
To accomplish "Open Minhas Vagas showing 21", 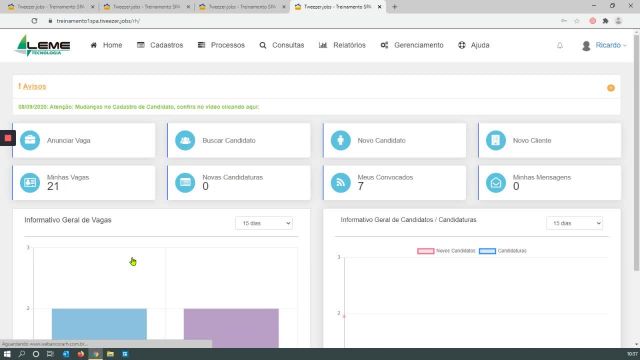I will pos(84,182).
